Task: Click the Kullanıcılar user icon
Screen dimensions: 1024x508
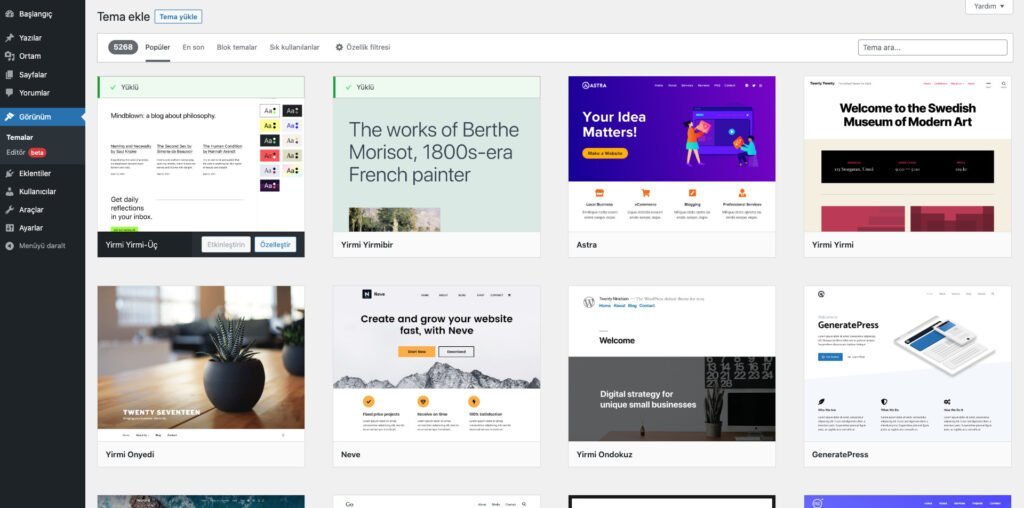Action: tap(9, 192)
